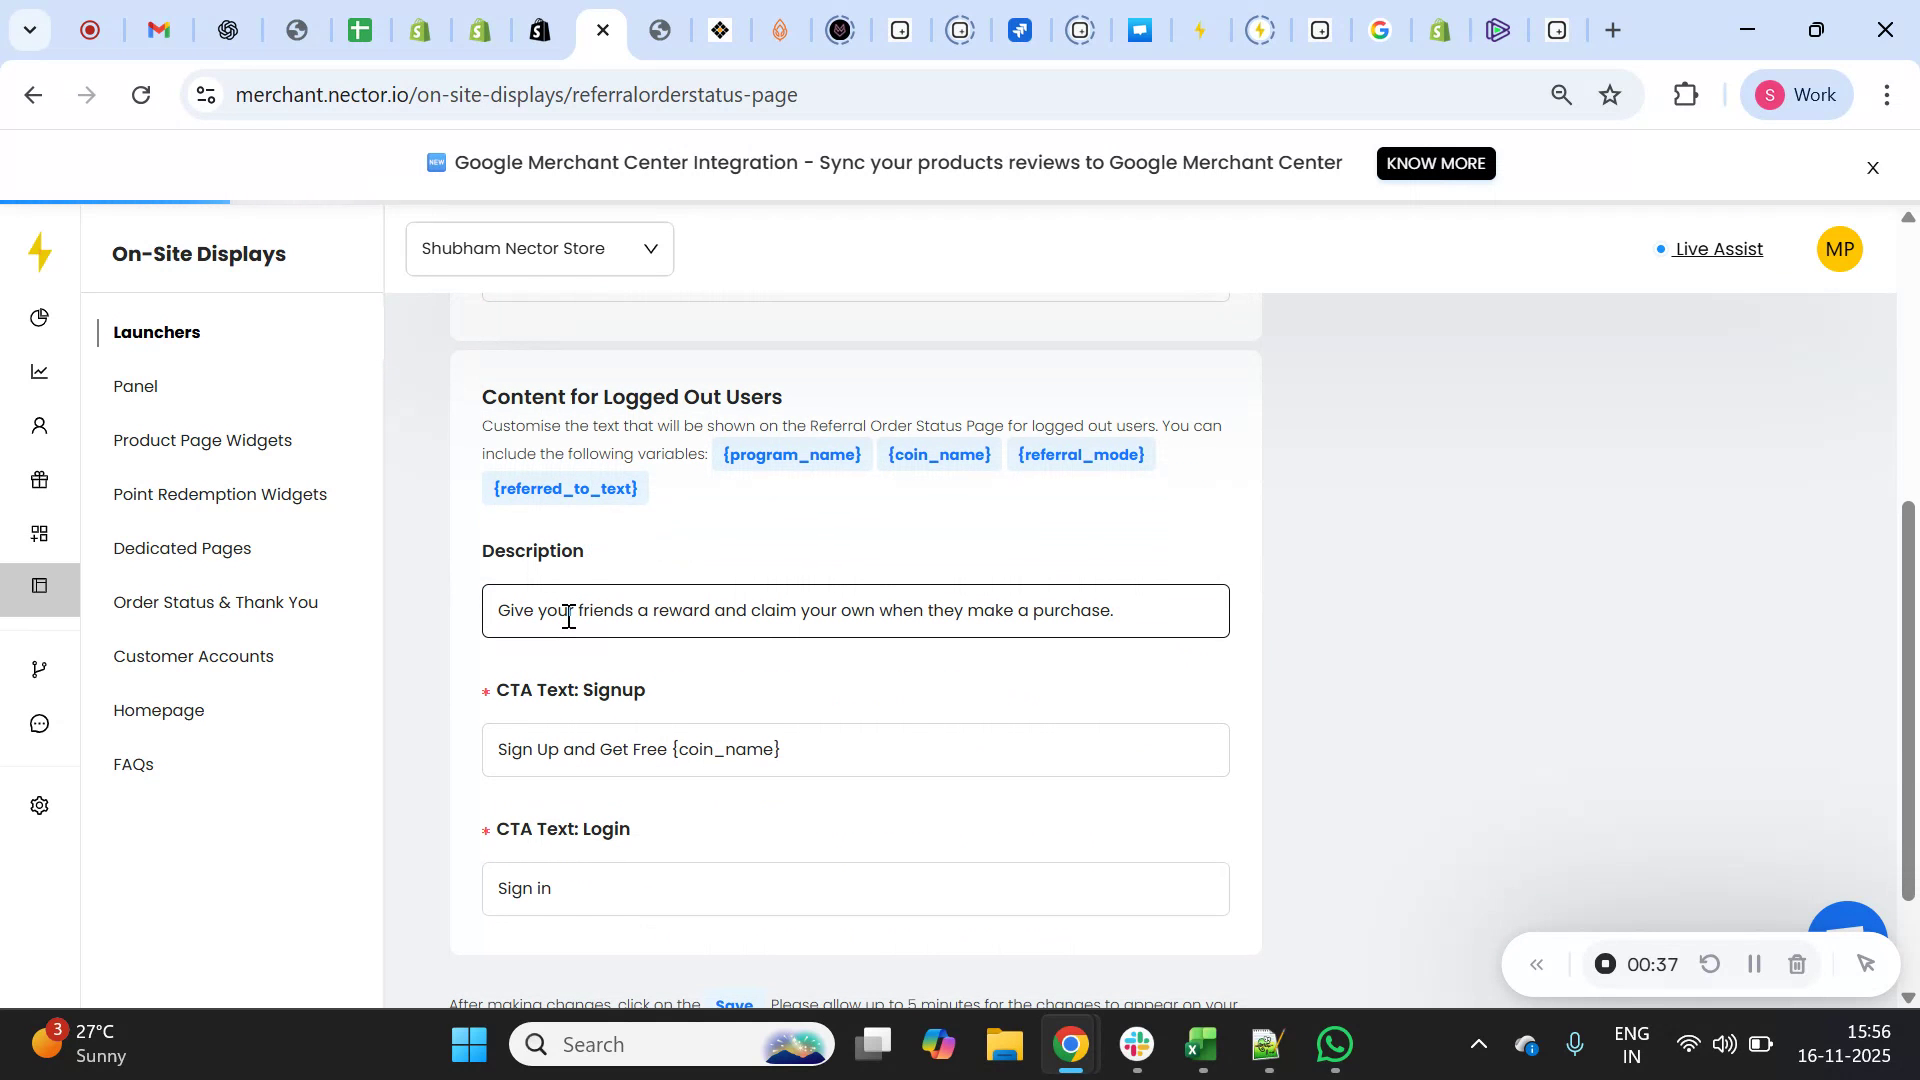Click the Sign in CTA Login text field
This screenshot has width=1920, height=1080.
click(854, 888)
